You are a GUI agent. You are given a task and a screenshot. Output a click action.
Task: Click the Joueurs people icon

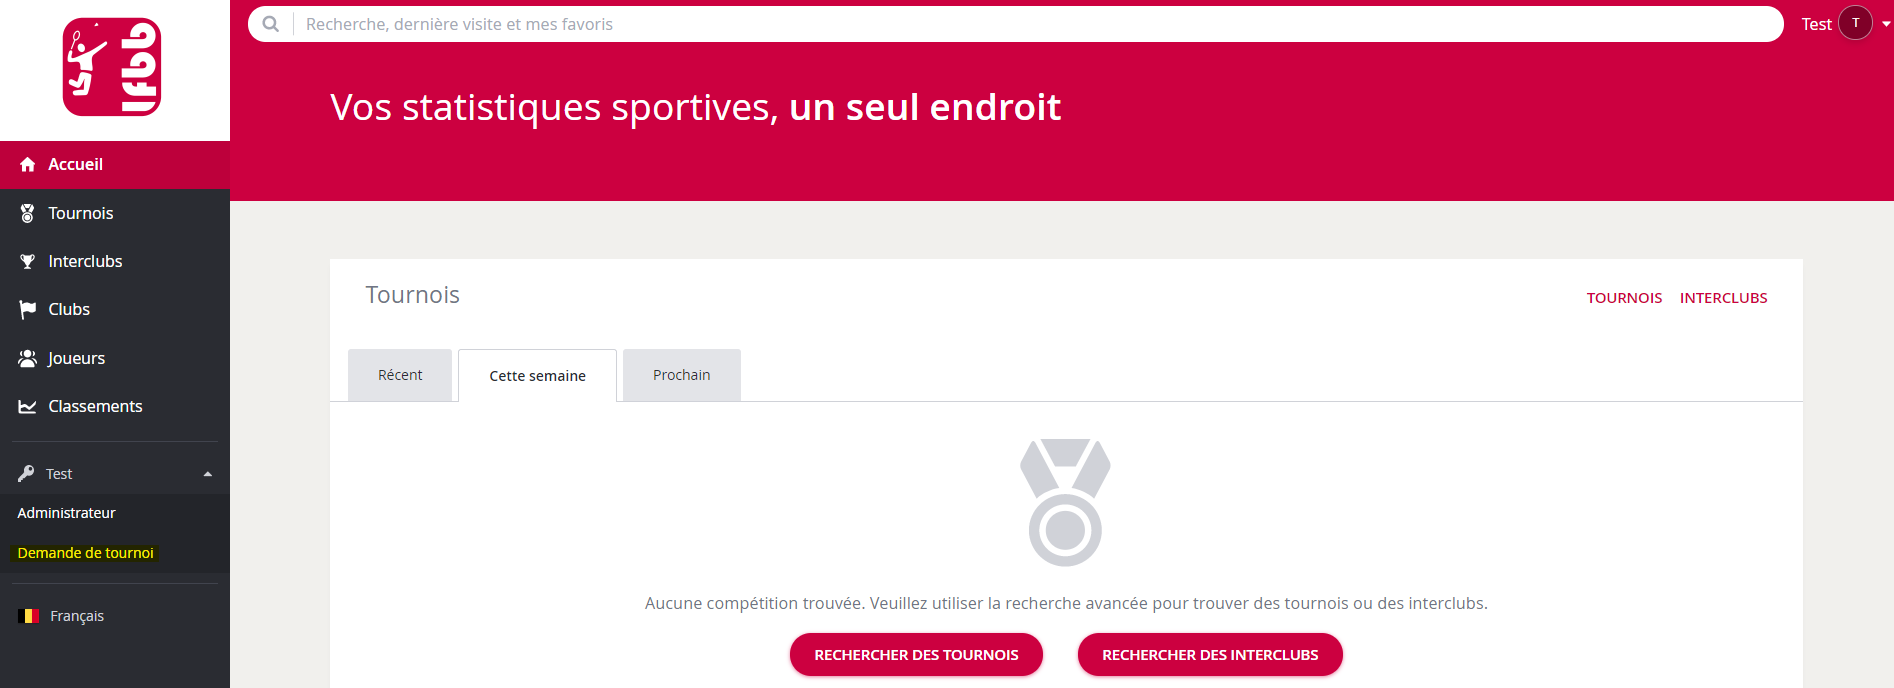[x=28, y=358]
